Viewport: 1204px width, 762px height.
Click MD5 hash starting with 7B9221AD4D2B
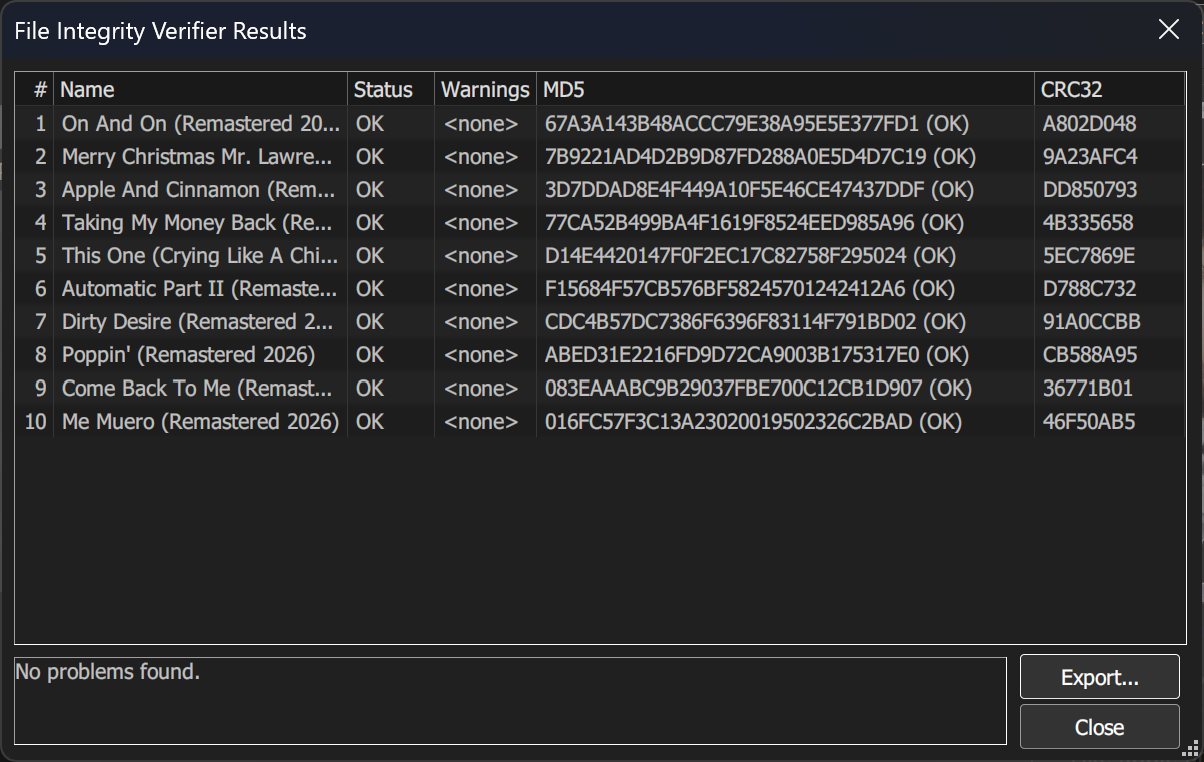pos(761,157)
